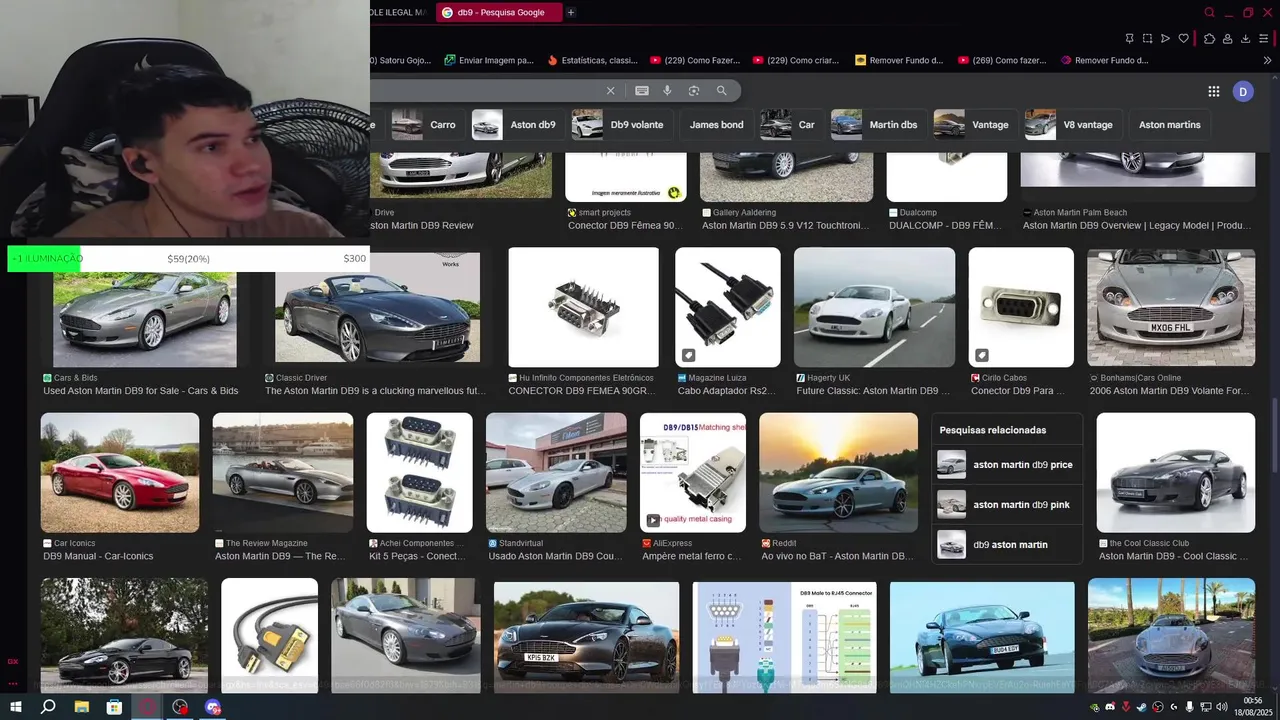Open the browser easy setup menu
Viewport: 1280px width, 720px height.
pyautogui.click(x=1265, y=38)
